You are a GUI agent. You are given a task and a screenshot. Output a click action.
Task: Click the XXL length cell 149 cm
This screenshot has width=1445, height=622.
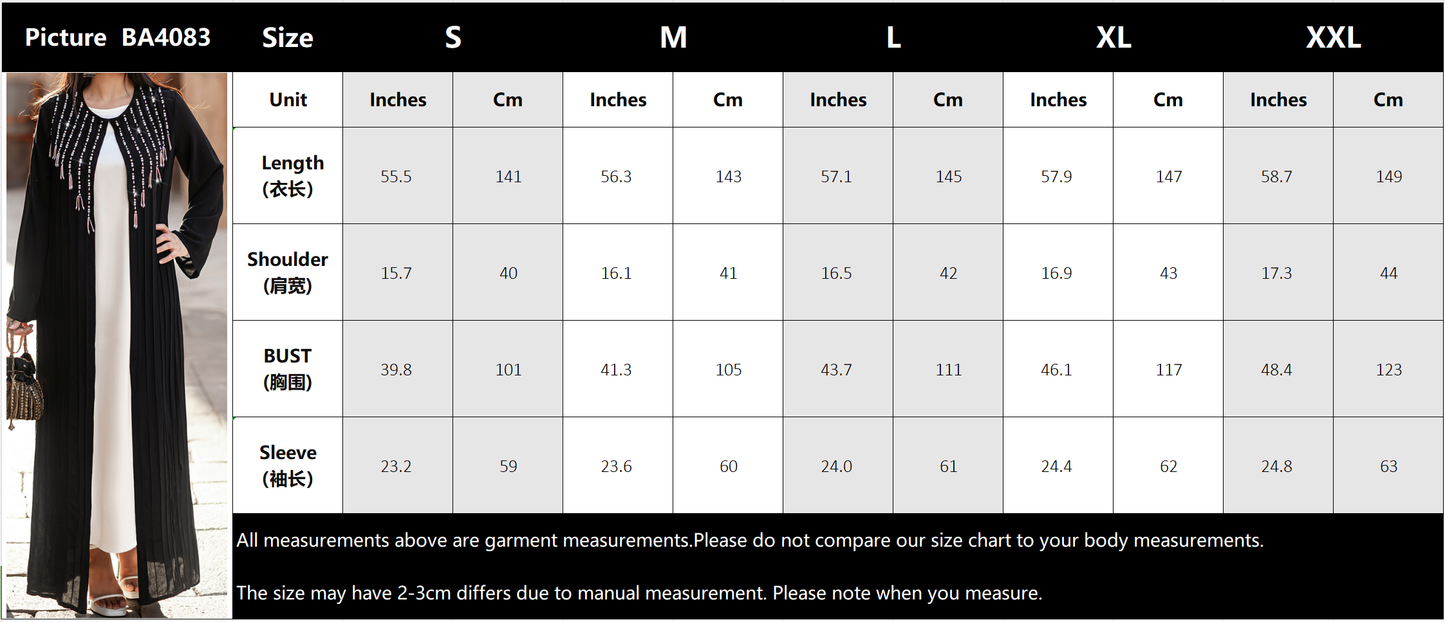coord(1388,176)
